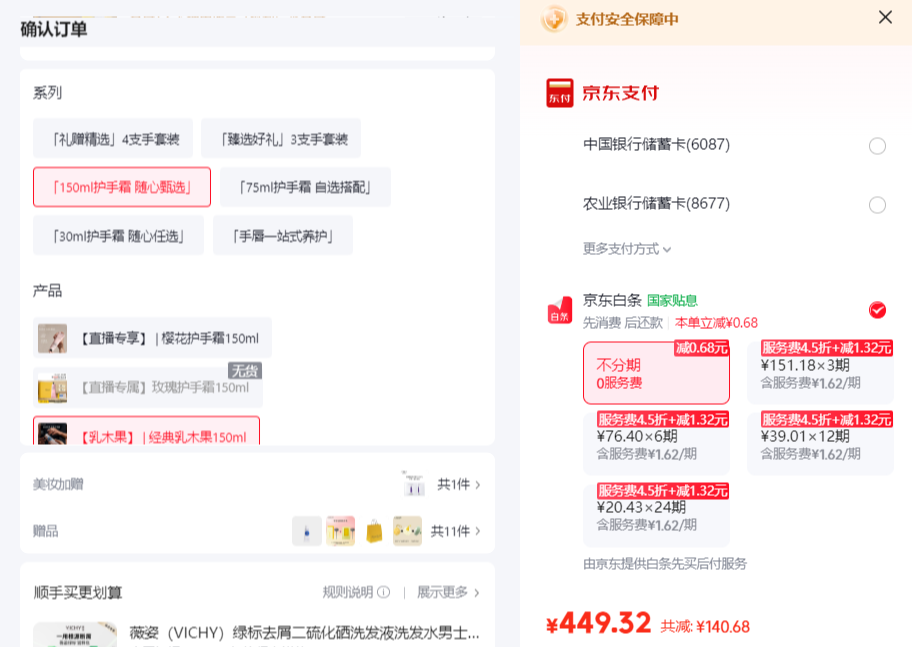The width and height of the screenshot is (912, 647).
Task: Click 顺手买更划算 section title
Action: point(77,592)
